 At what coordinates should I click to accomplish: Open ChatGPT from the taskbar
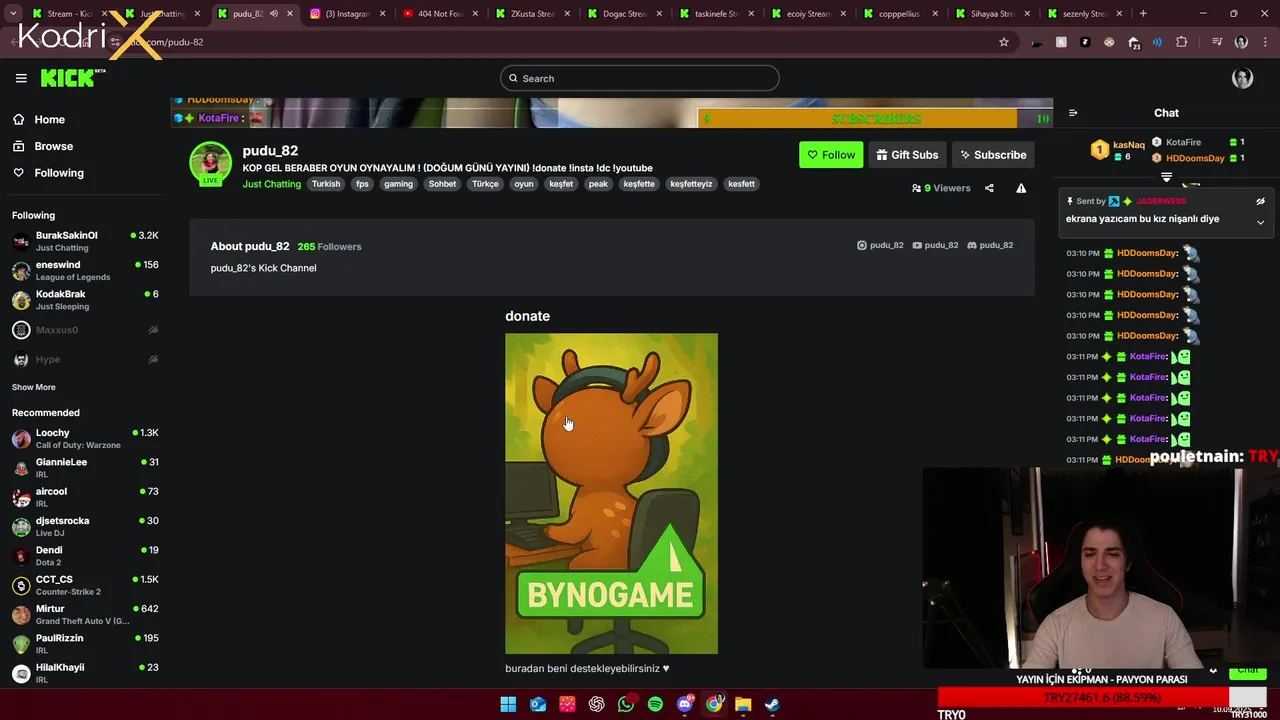pos(597,704)
